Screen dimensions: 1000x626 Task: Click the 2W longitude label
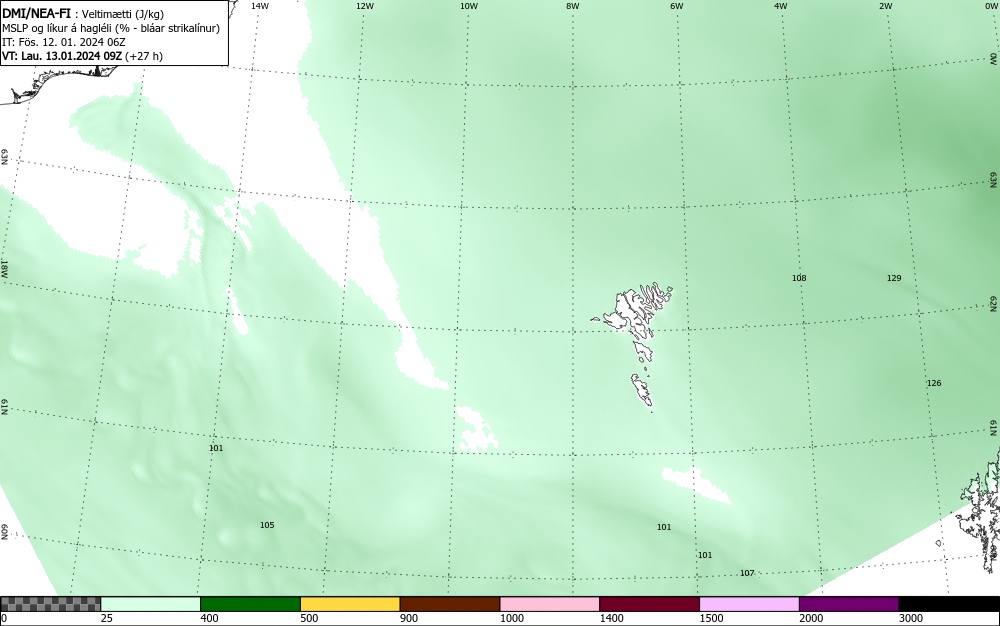pos(885,6)
